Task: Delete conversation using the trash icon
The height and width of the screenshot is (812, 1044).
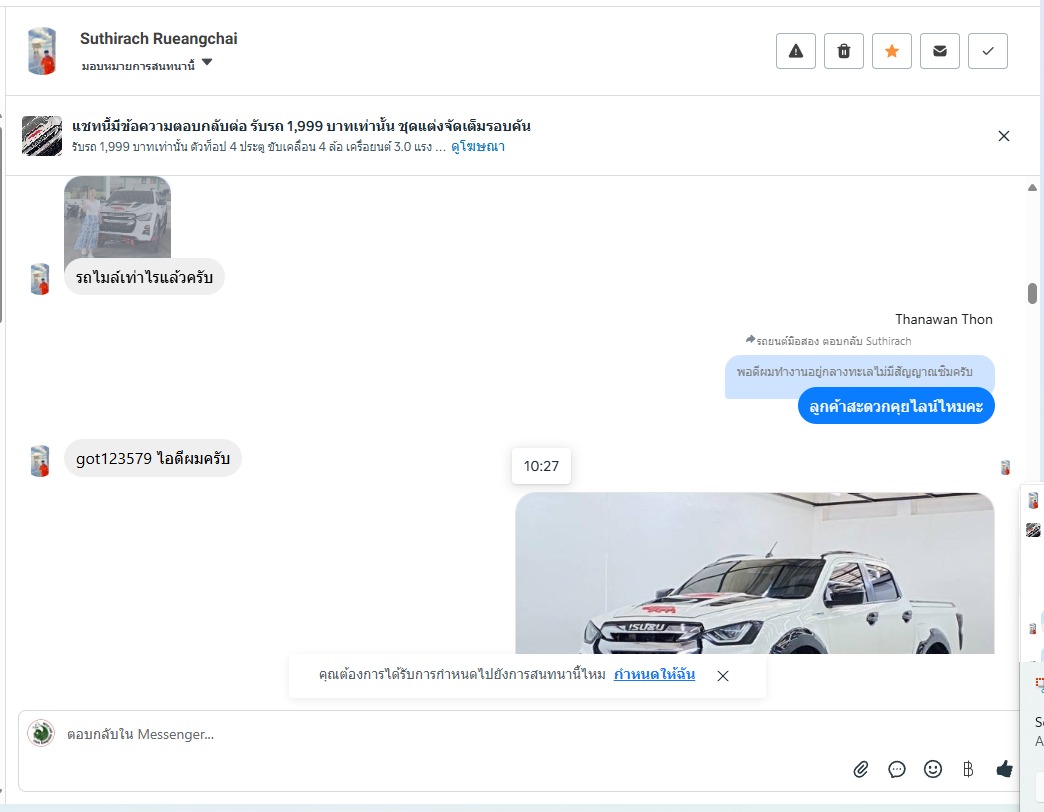Action: tap(844, 51)
